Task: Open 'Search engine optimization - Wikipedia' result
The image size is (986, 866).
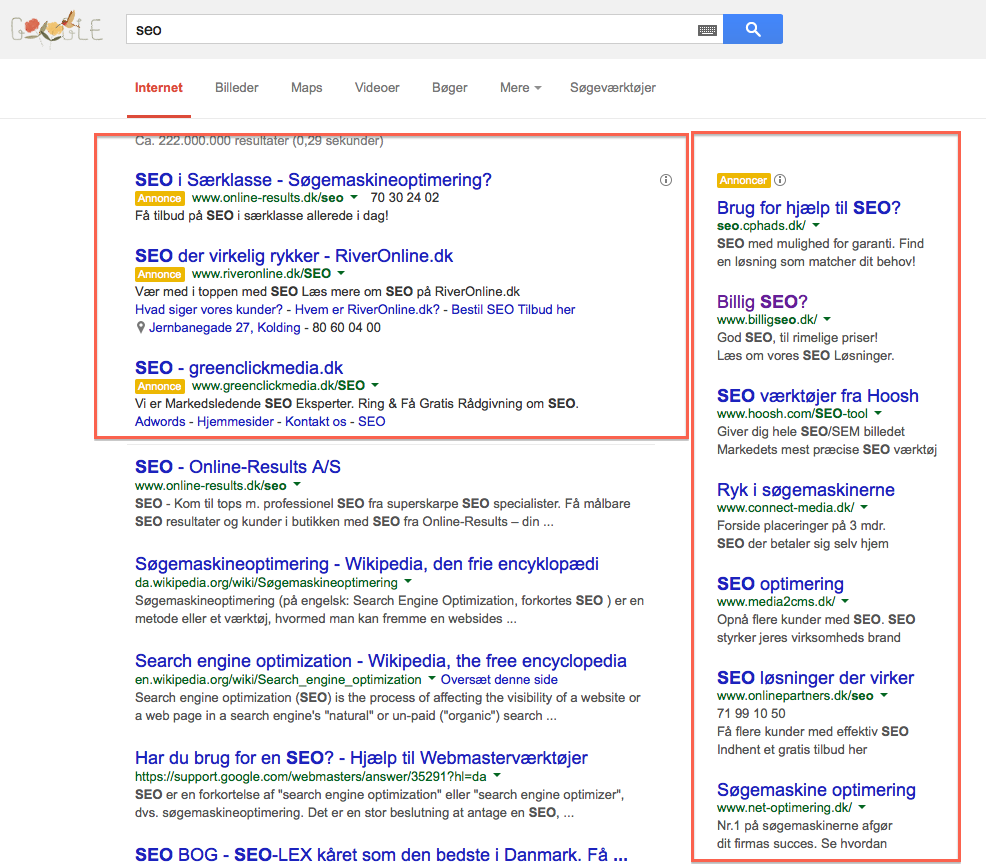Action: tap(380, 661)
